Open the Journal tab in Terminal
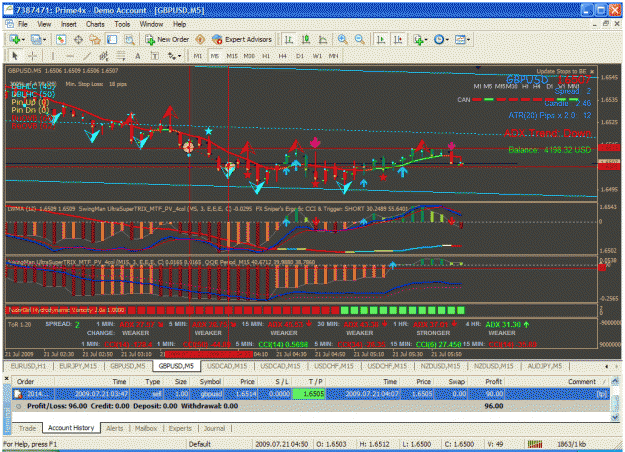The height and width of the screenshot is (452, 625). (x=214, y=428)
